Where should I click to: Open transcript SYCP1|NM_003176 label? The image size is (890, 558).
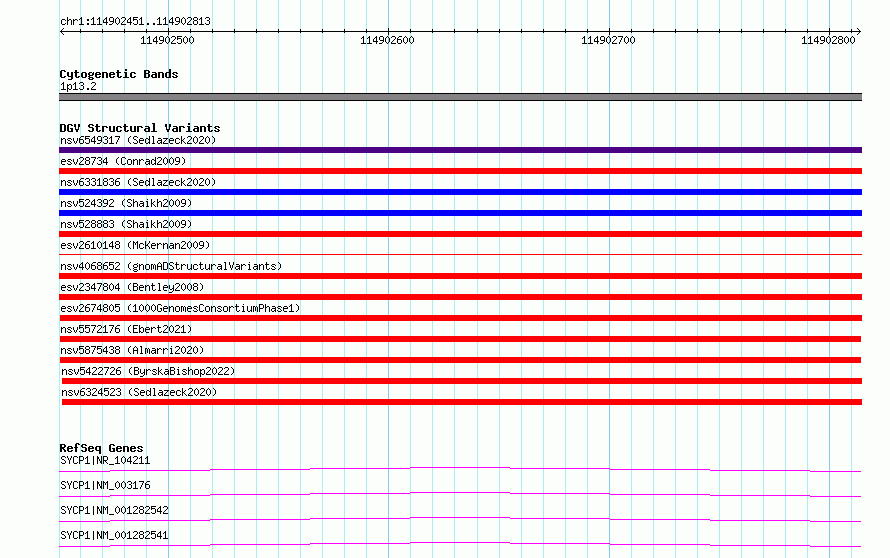[x=105, y=485]
